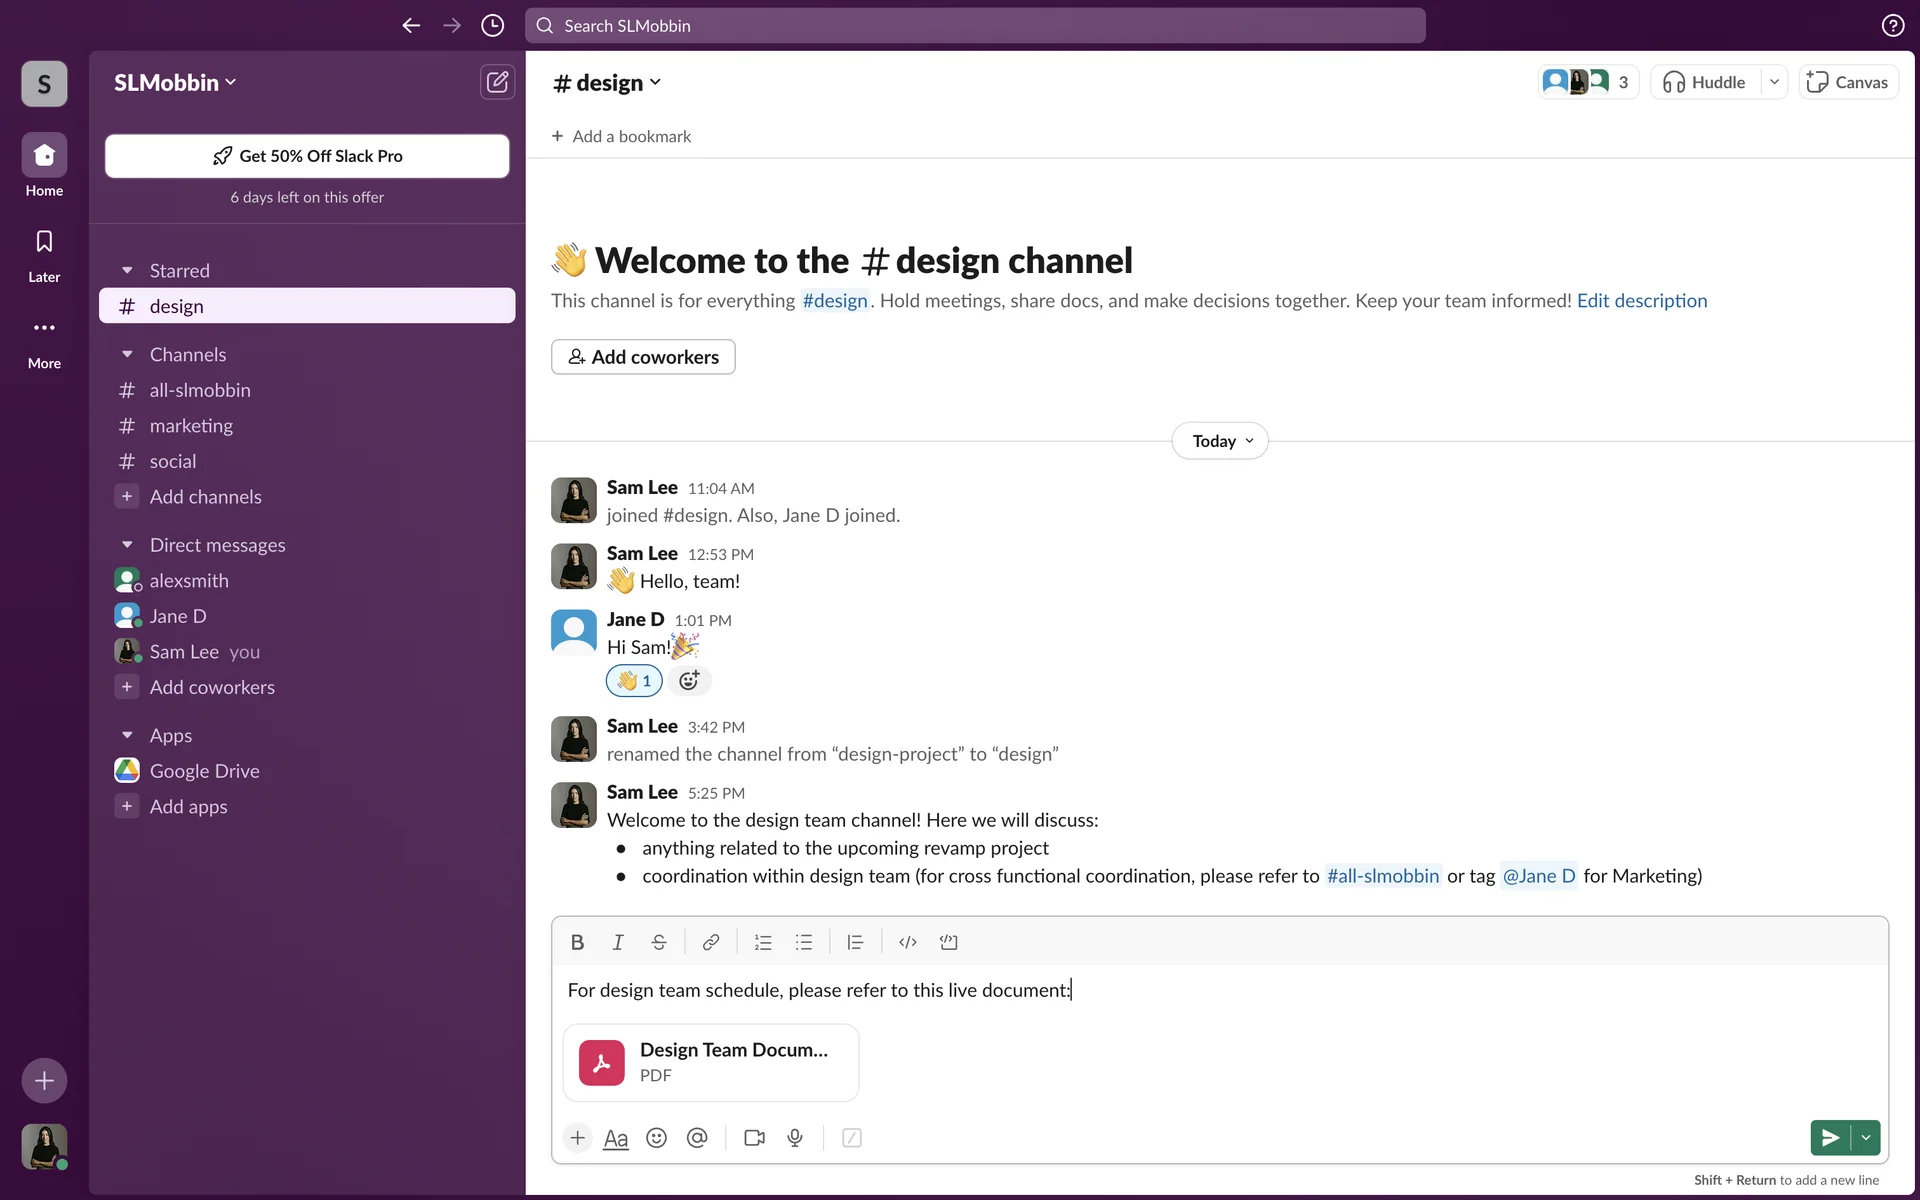The width and height of the screenshot is (1920, 1200).
Task: Click the compose new message icon
Action: (497, 82)
